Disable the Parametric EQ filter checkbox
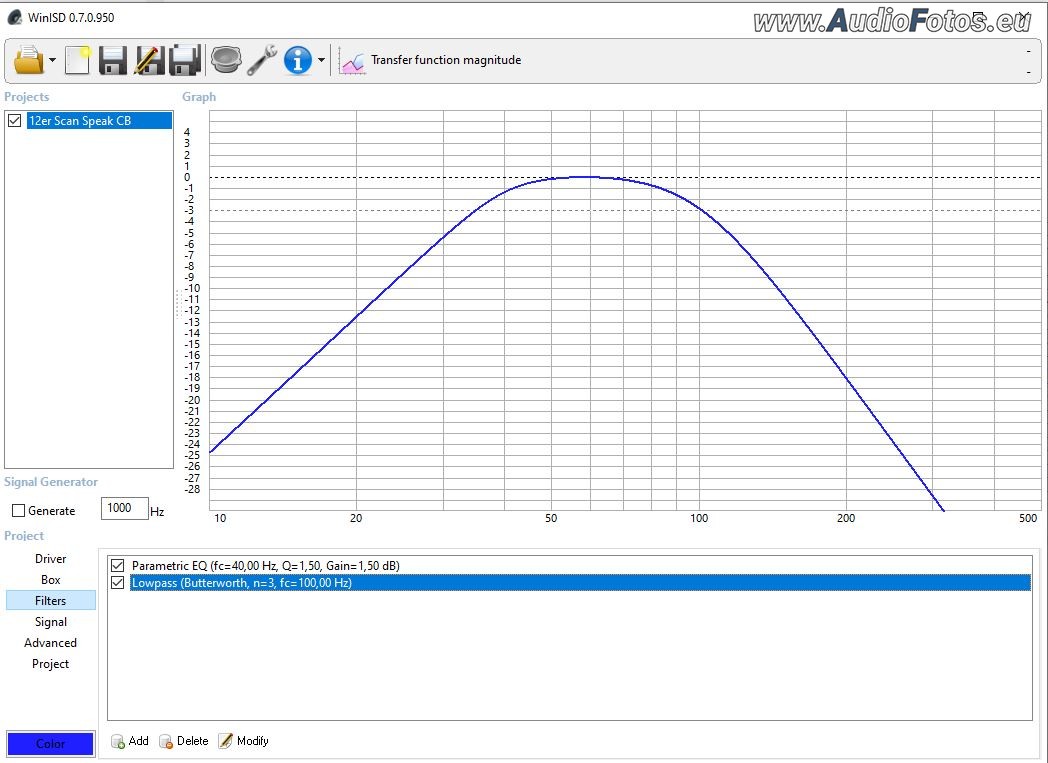1048x763 pixels. 118,566
